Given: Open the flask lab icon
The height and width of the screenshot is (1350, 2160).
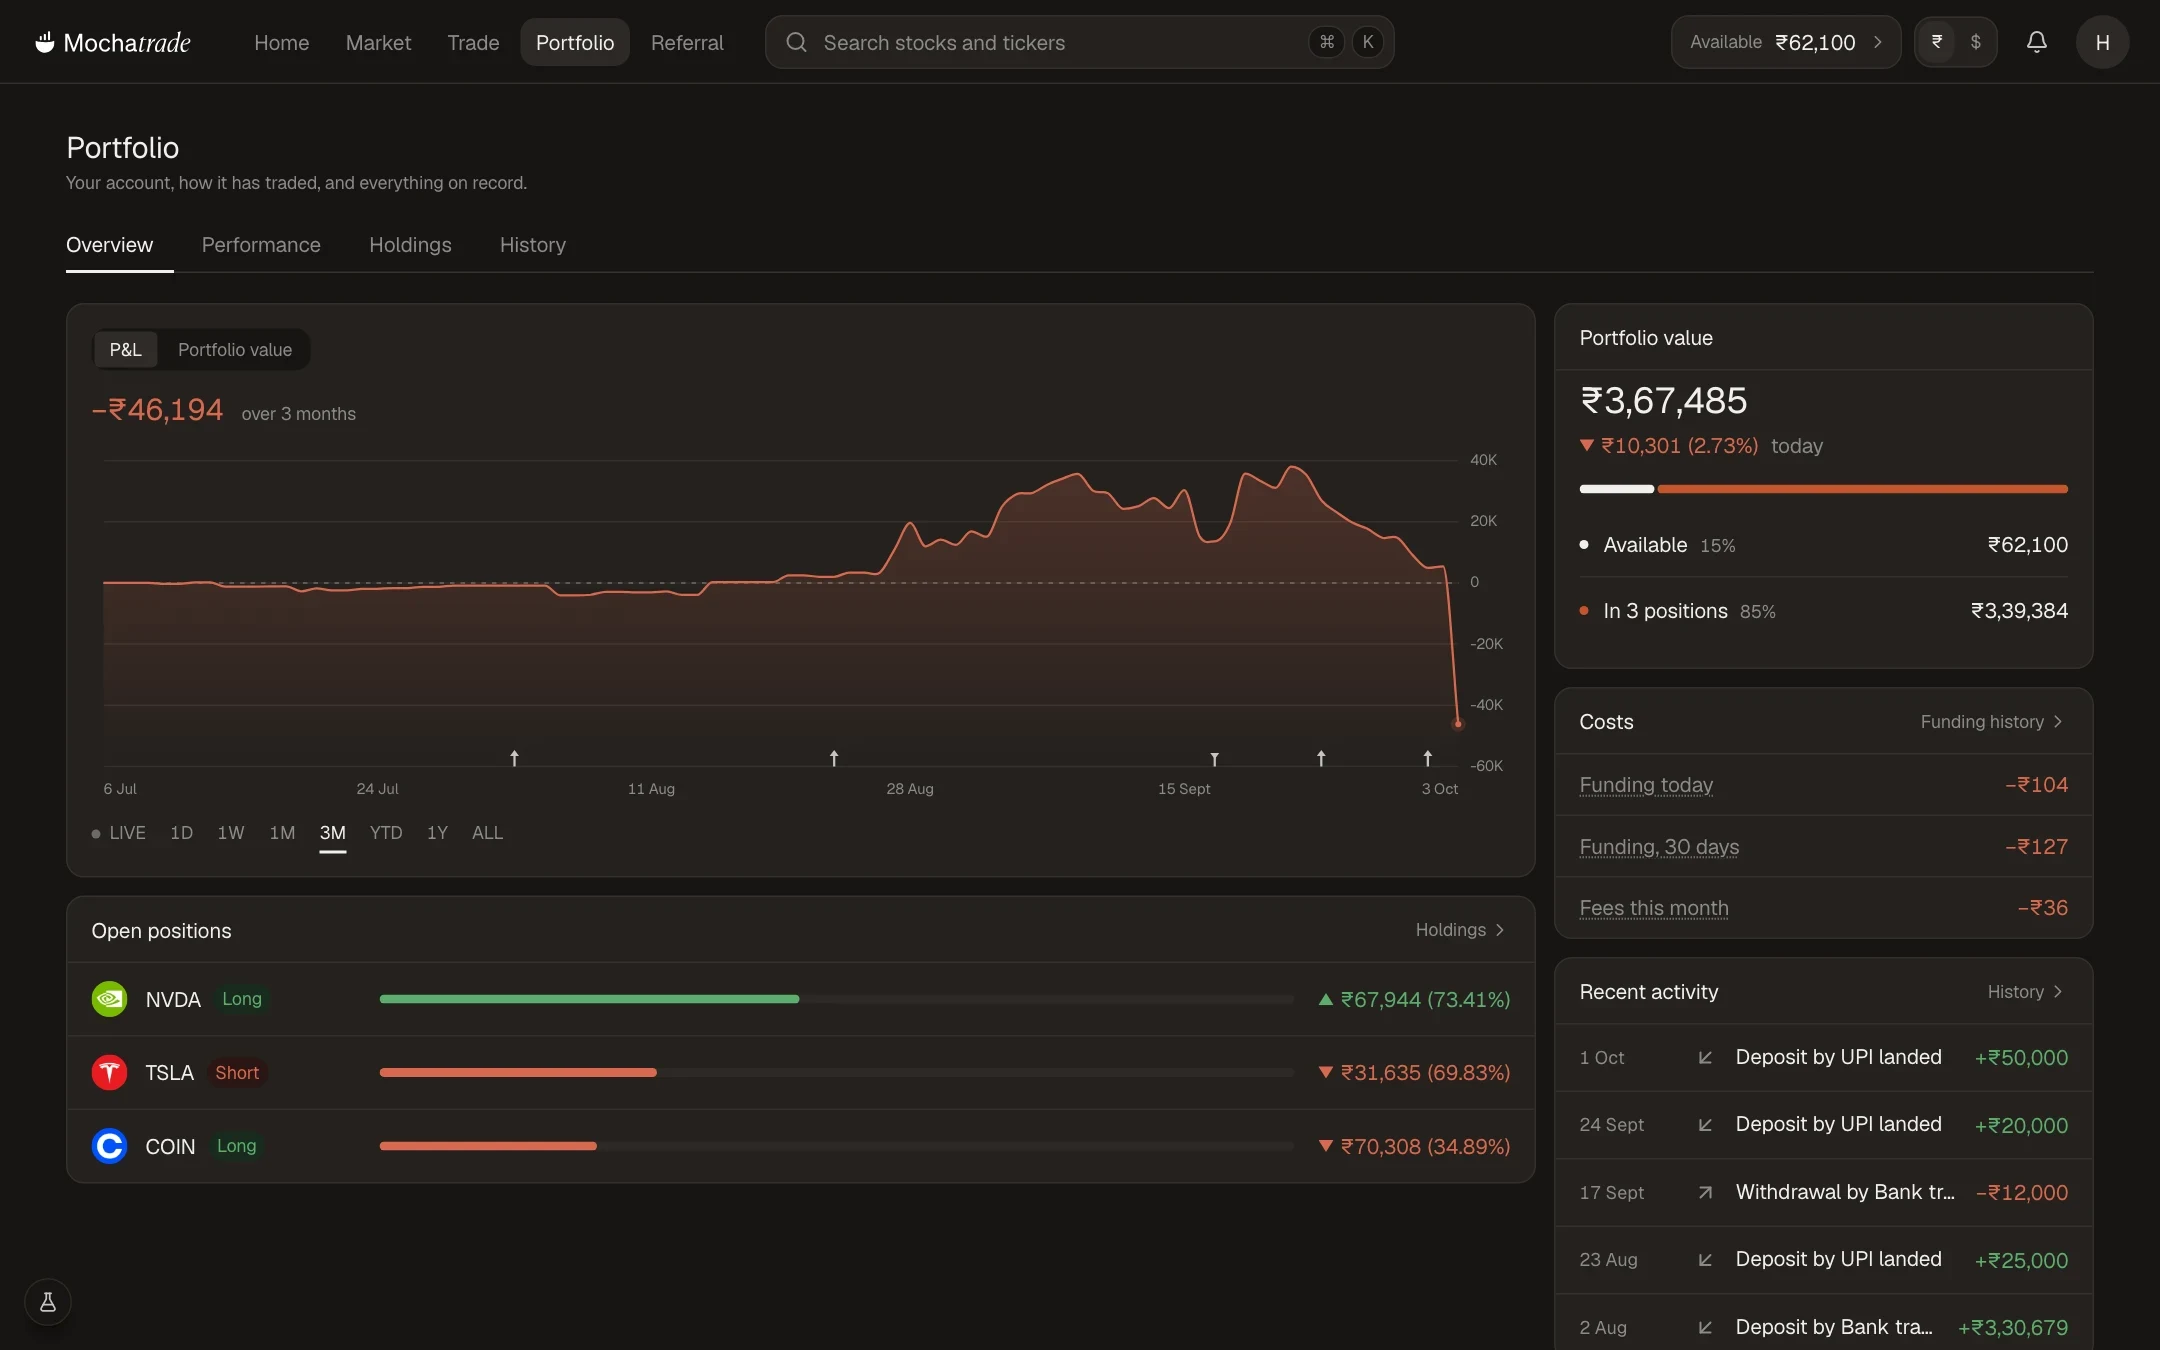Looking at the screenshot, I should pyautogui.click(x=47, y=1302).
